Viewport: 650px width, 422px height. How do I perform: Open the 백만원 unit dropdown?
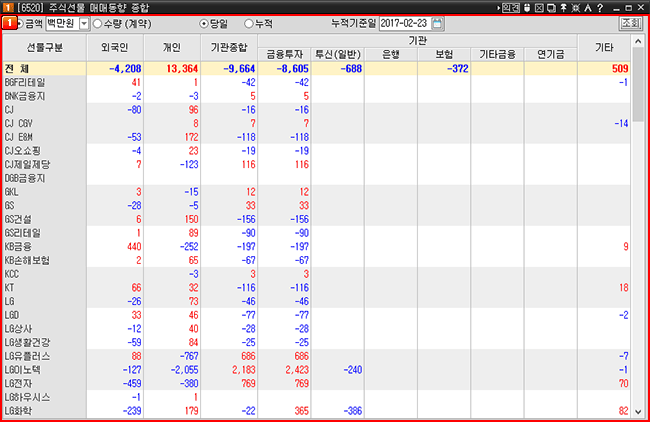coord(84,24)
